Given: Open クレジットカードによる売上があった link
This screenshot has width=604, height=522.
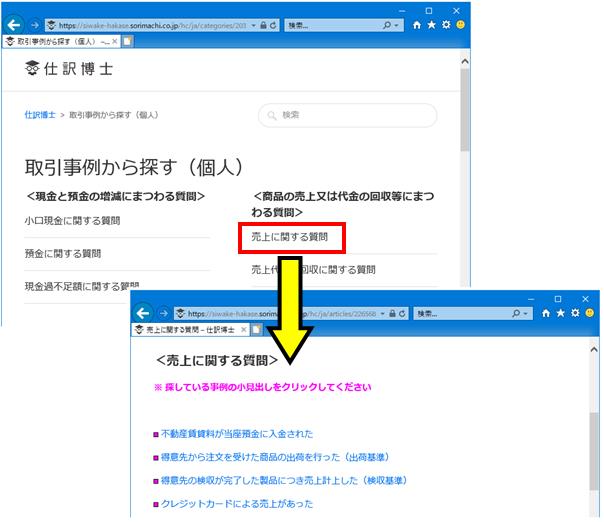Looking at the screenshot, I should tap(237, 504).
